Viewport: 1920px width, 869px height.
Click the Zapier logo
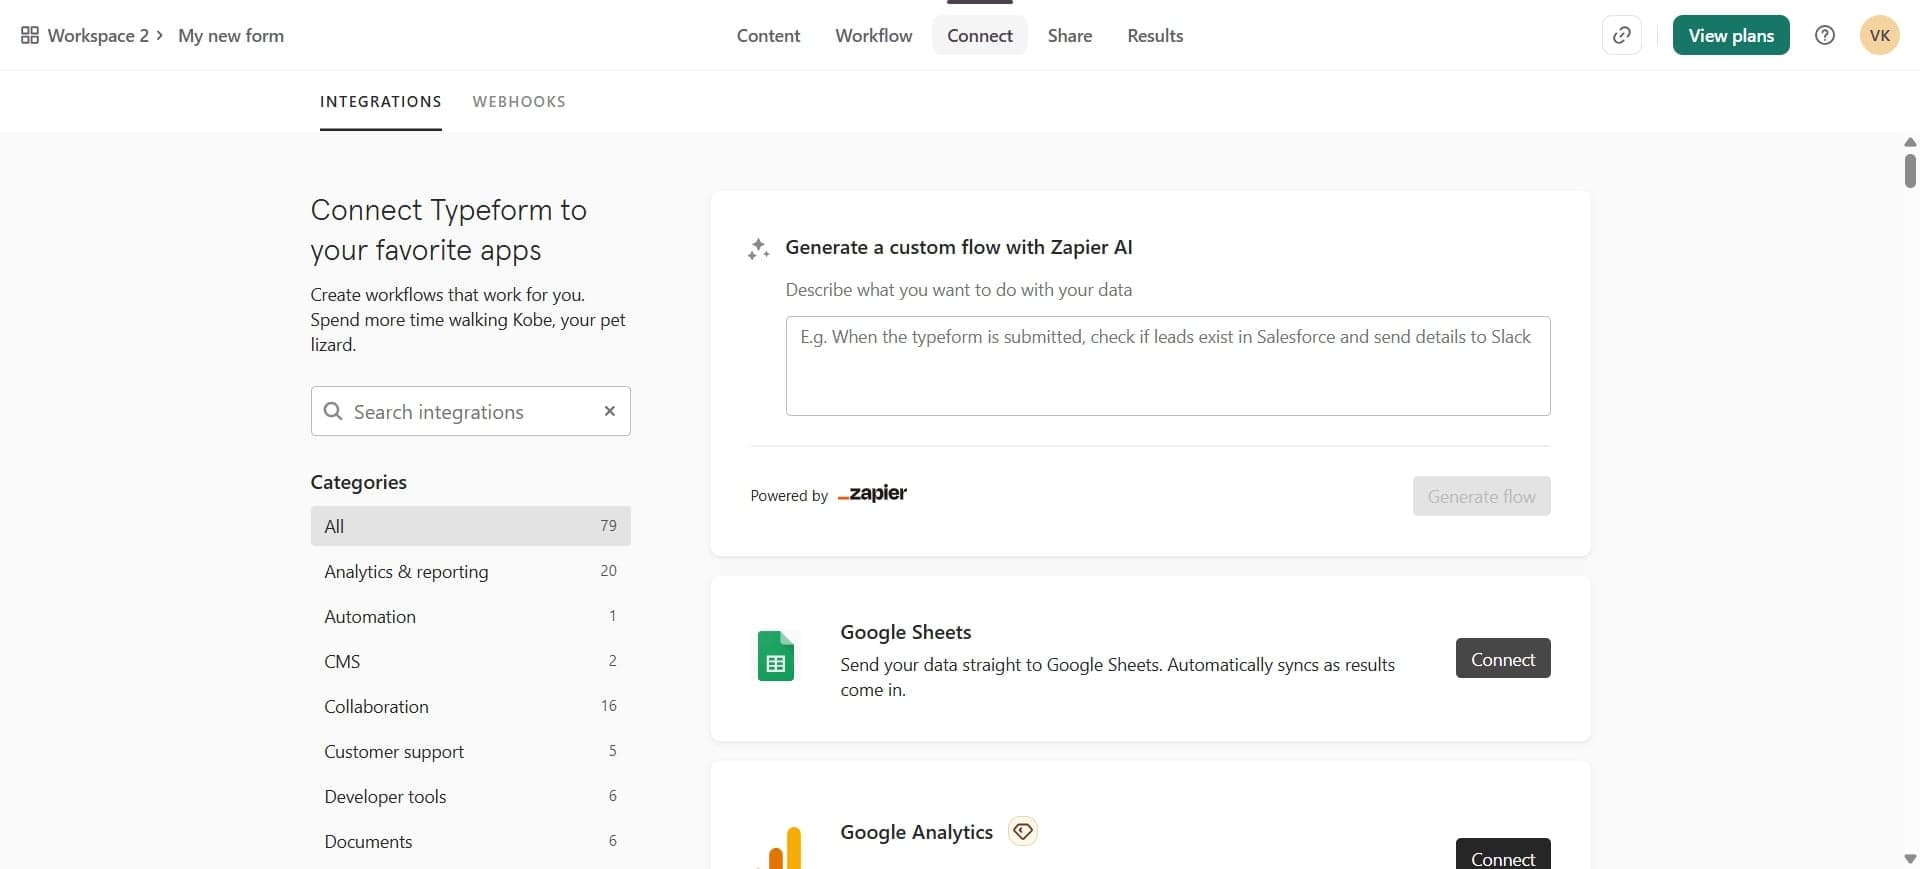(x=872, y=493)
